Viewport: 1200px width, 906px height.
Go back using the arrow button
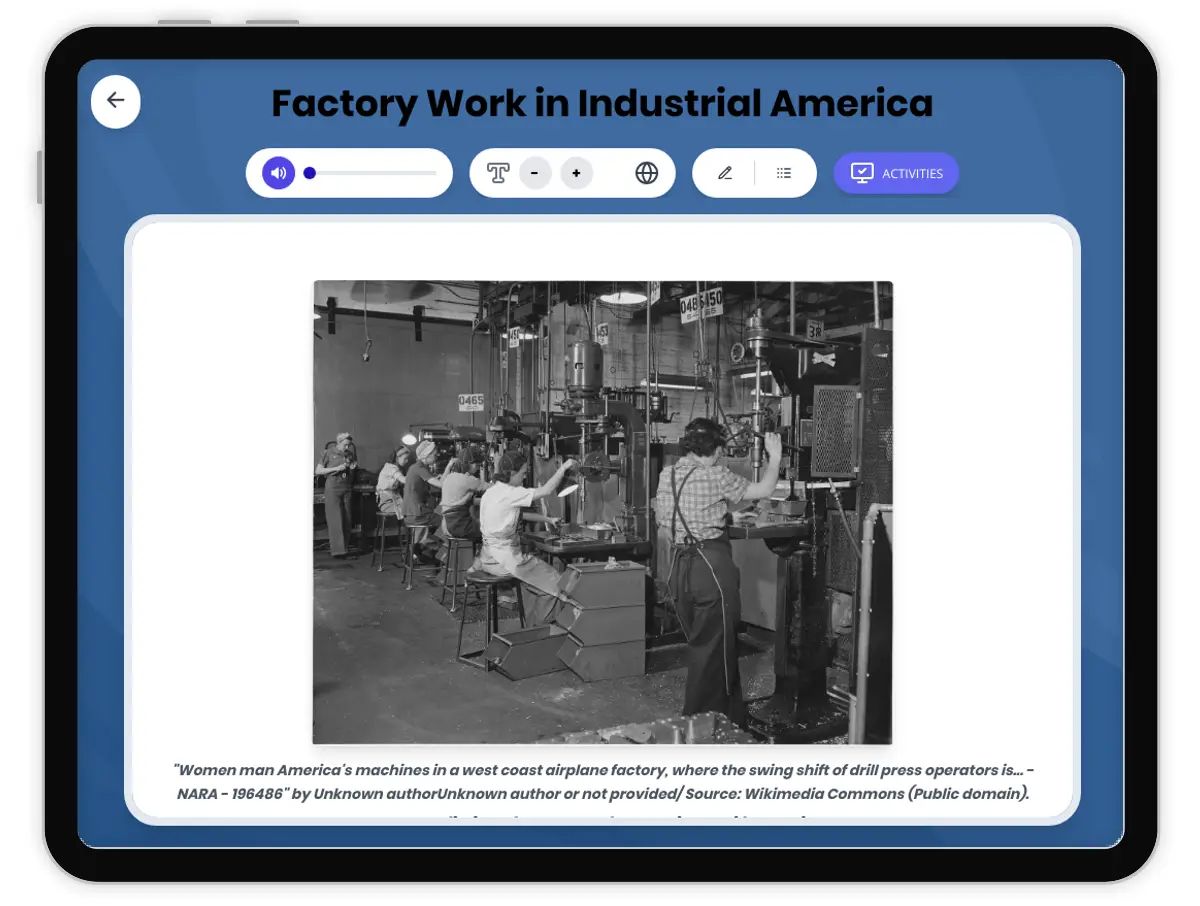[x=116, y=101]
